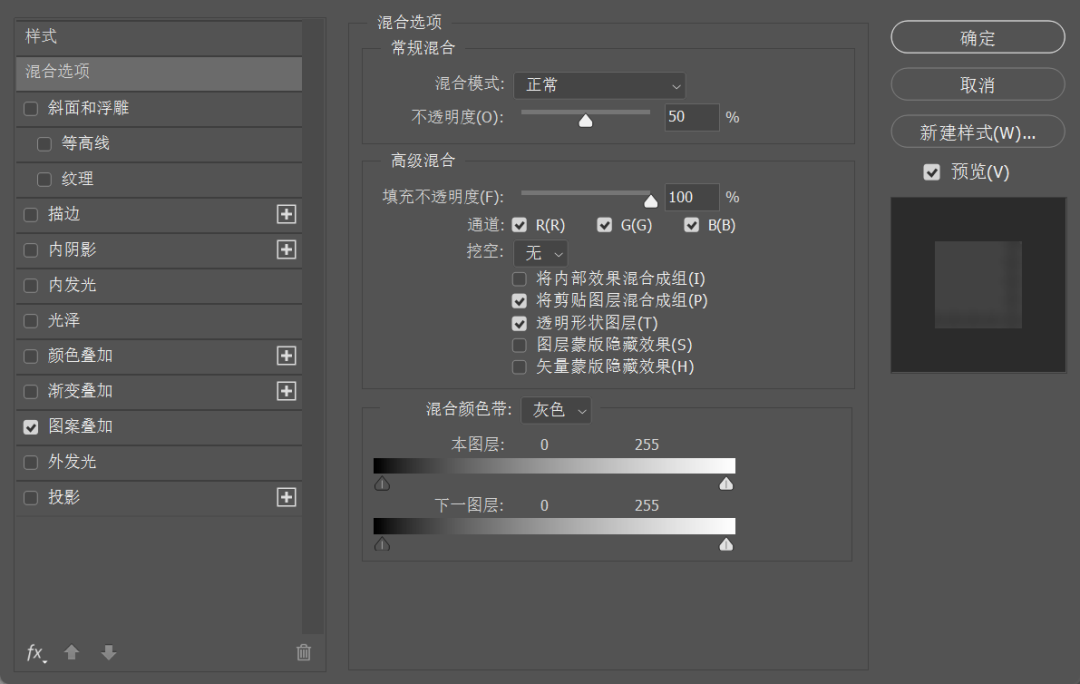Enable 等高线 checkbox

click(44, 144)
